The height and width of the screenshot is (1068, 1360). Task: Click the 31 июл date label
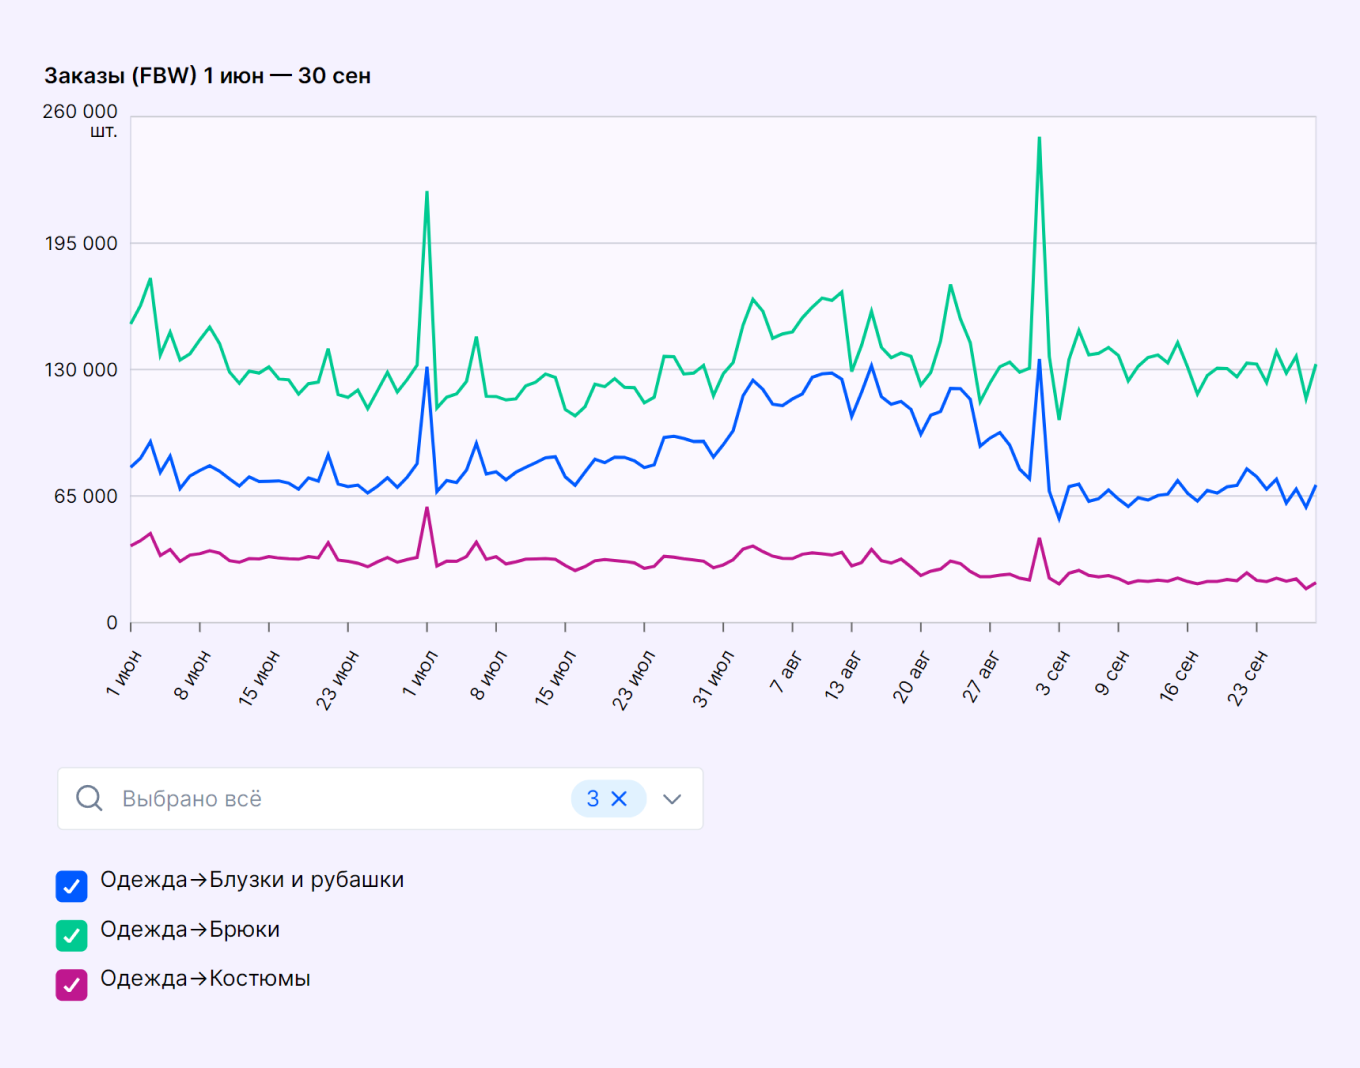pyautogui.click(x=713, y=679)
